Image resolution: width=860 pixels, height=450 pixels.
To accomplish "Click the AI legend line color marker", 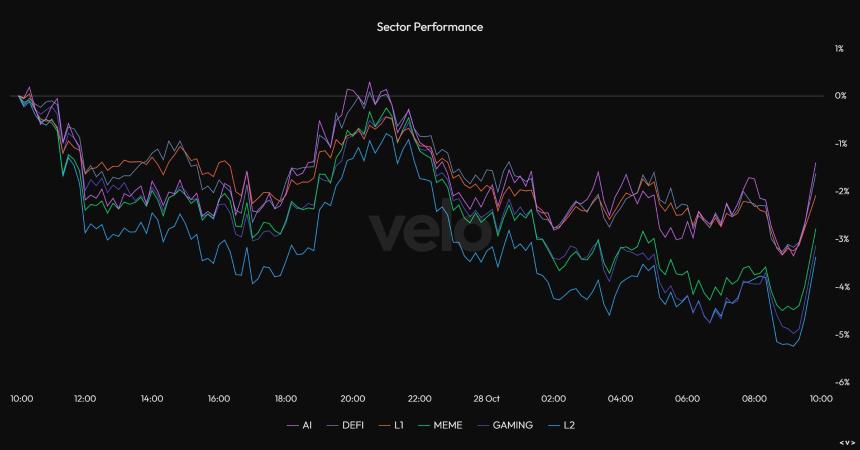I will (x=293, y=425).
